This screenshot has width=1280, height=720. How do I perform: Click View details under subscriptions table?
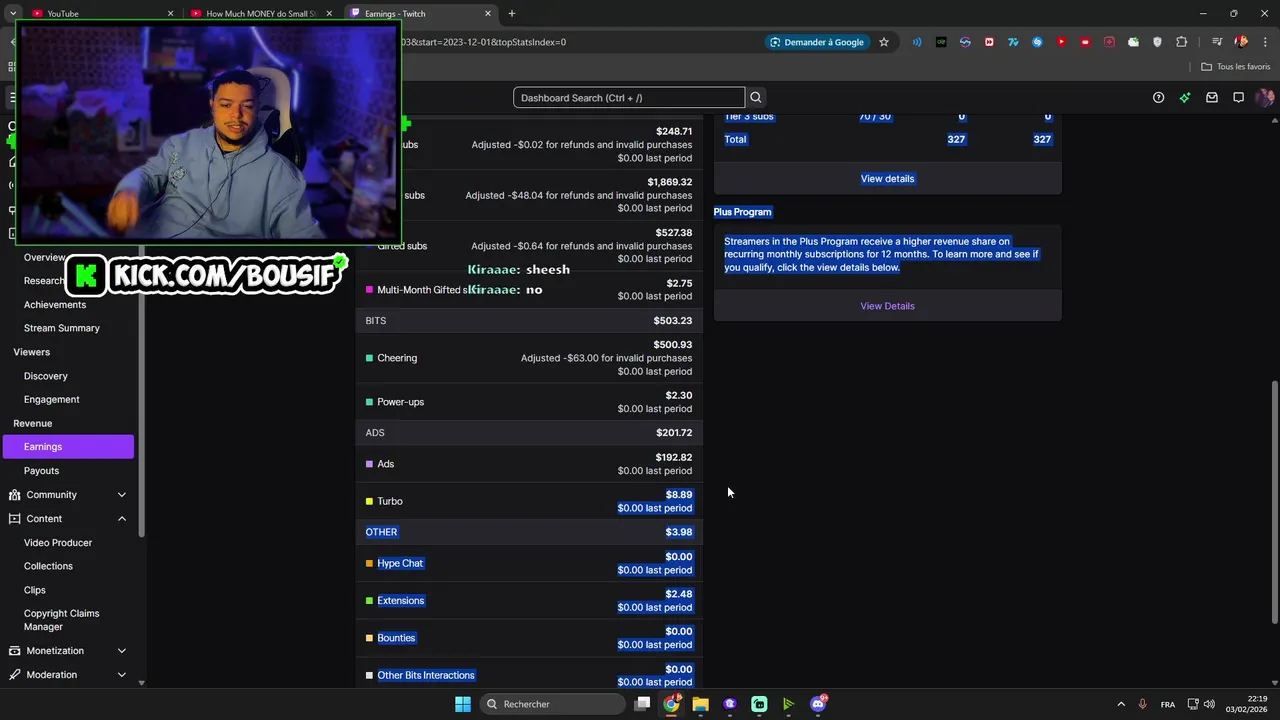887,179
